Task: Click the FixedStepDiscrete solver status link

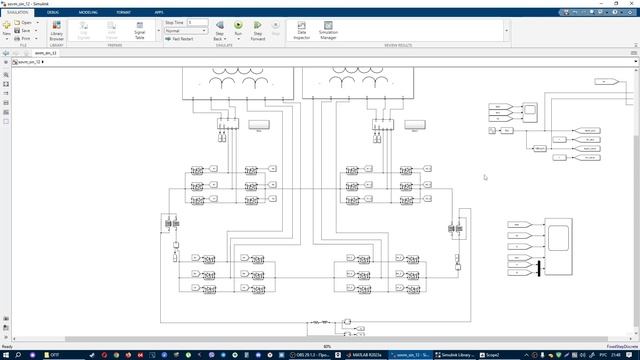Action: [x=622, y=347]
